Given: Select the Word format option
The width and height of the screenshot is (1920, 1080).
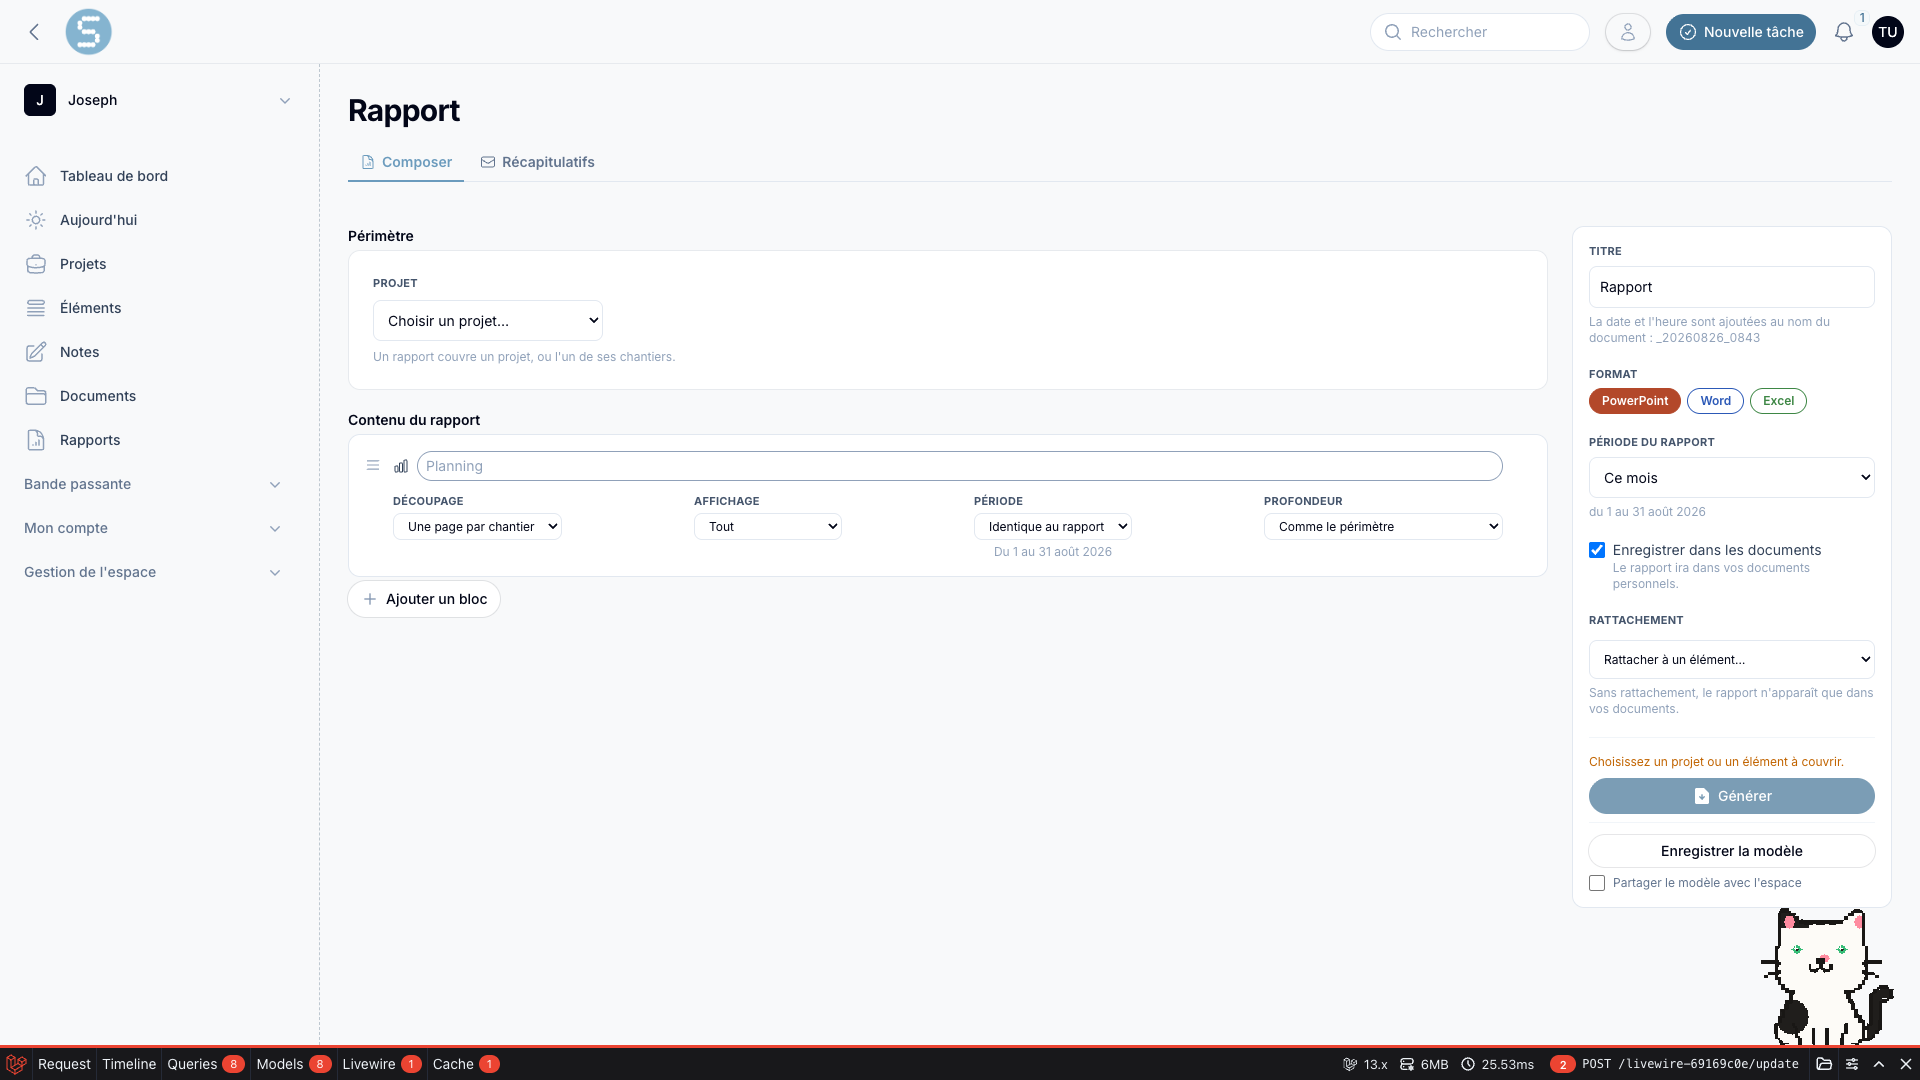Looking at the screenshot, I should (x=1715, y=401).
